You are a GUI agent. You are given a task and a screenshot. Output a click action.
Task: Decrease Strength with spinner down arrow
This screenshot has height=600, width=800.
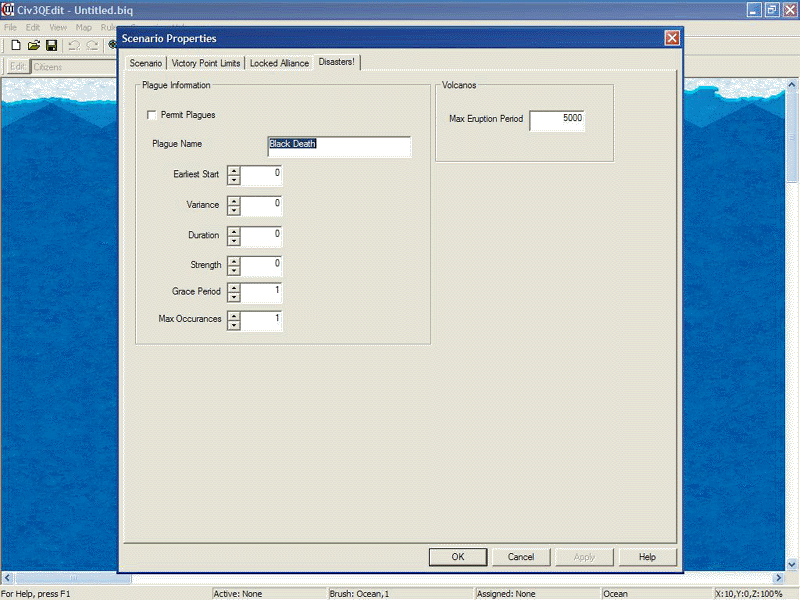[234, 270]
